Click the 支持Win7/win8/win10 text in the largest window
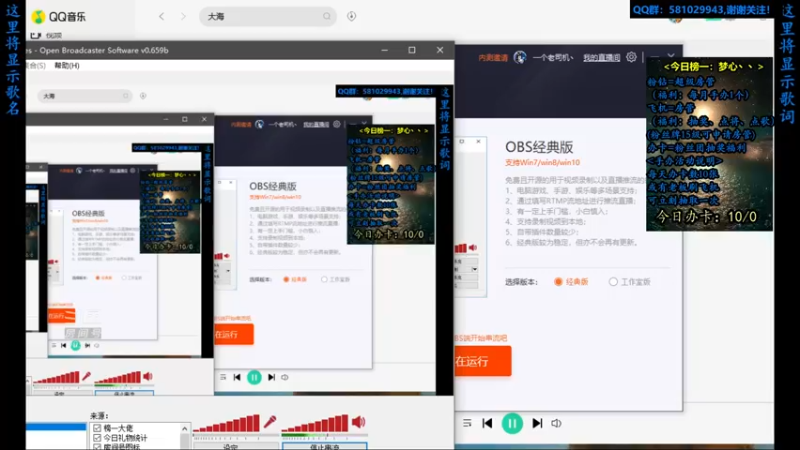The width and height of the screenshot is (800, 450). click(542, 162)
